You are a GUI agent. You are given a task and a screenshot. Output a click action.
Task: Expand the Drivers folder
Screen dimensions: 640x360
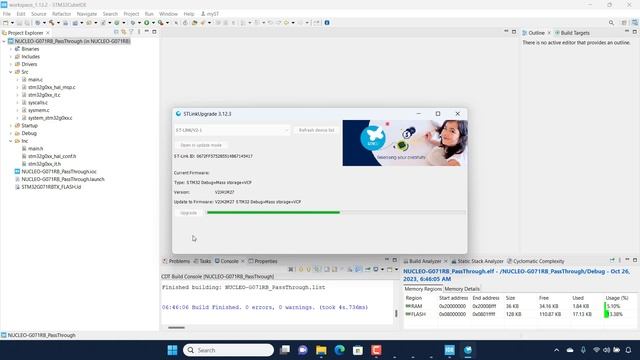(x=11, y=64)
